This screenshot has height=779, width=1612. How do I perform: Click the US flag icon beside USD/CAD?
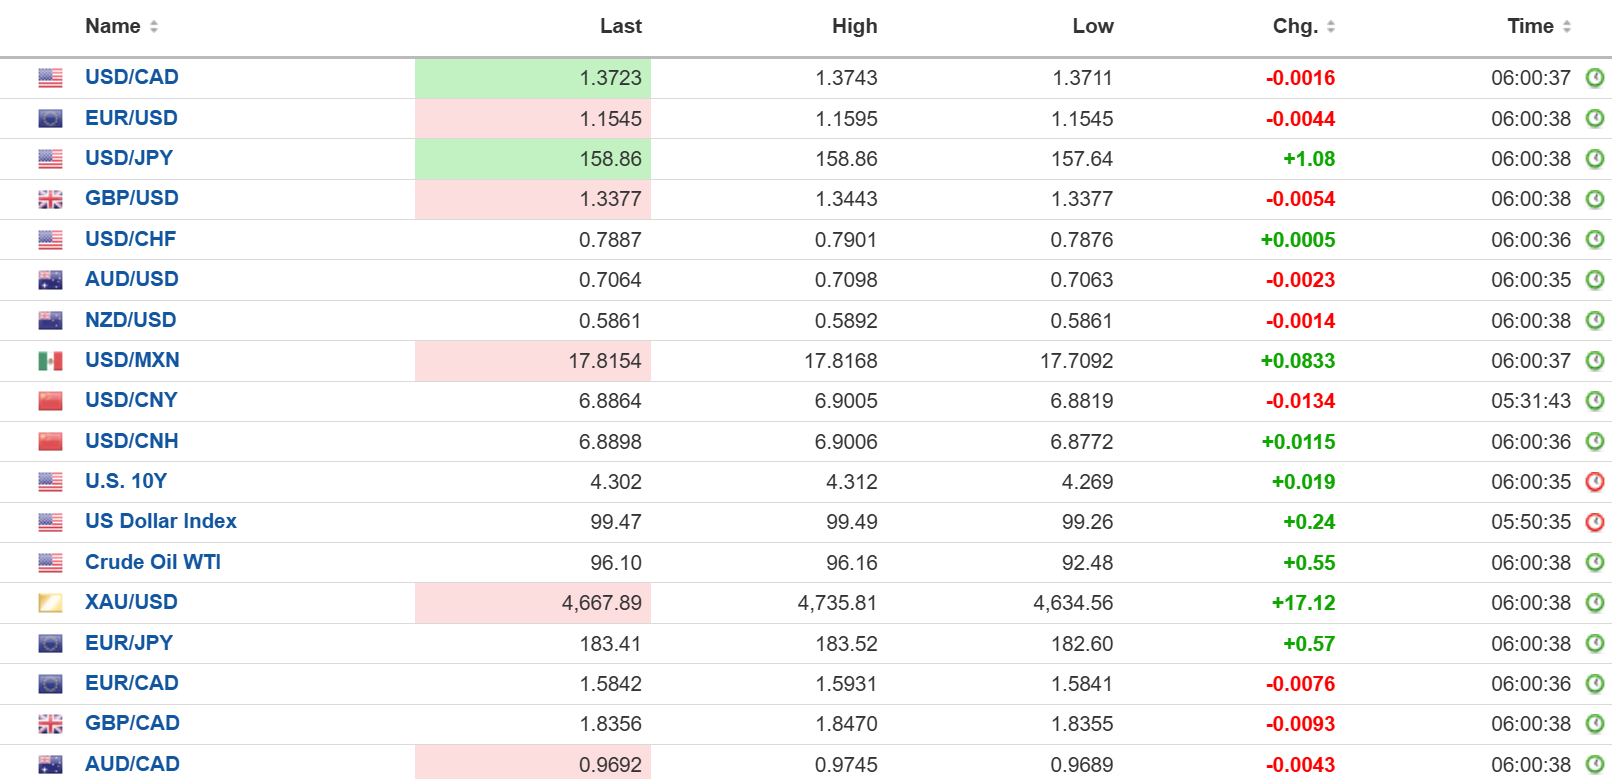pyautogui.click(x=50, y=78)
